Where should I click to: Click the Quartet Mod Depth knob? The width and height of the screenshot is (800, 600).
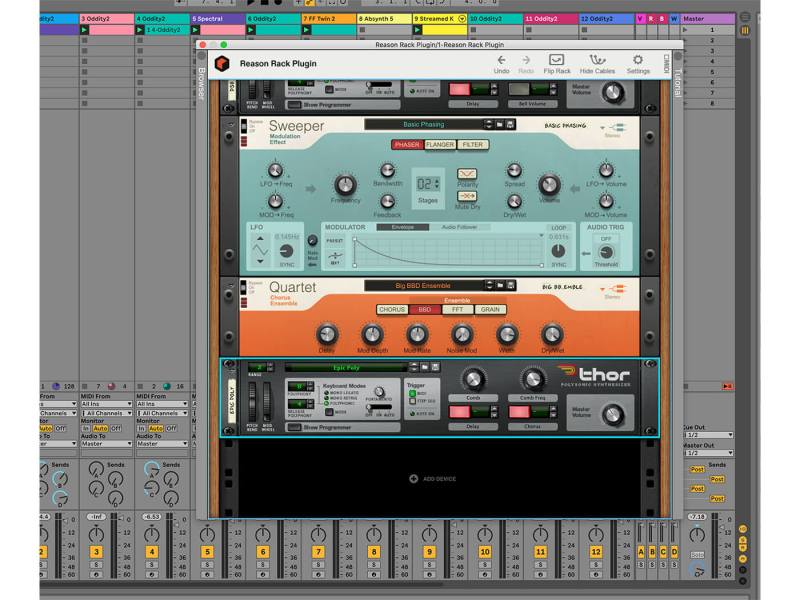(372, 335)
